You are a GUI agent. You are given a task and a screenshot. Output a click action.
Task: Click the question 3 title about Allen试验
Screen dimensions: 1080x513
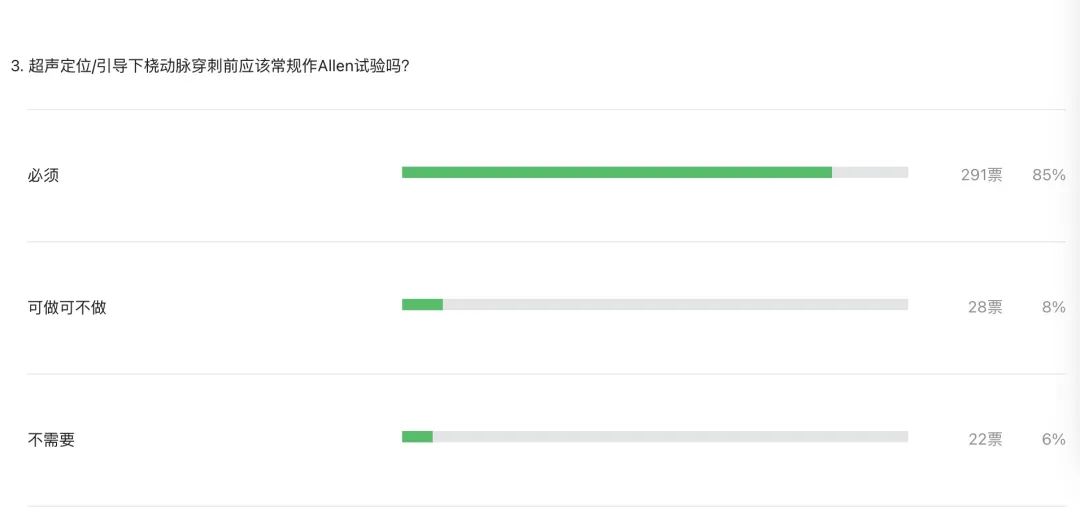[x=211, y=67]
